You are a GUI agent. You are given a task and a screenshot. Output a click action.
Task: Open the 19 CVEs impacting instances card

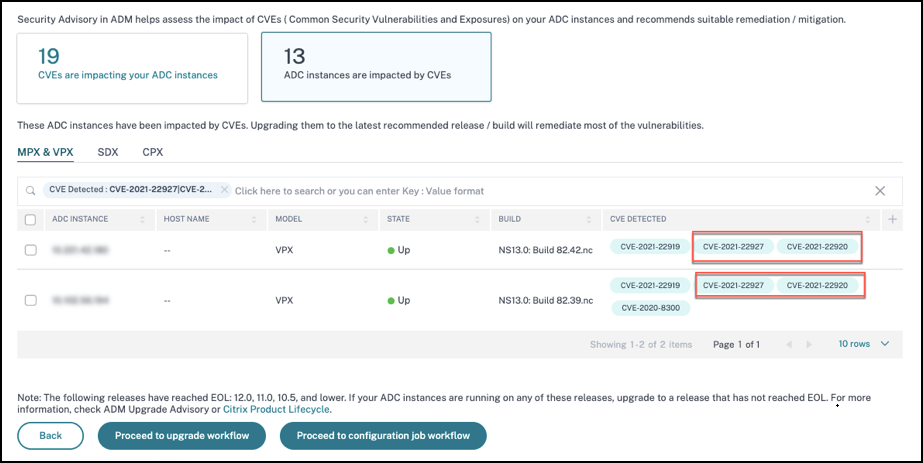click(x=132, y=68)
